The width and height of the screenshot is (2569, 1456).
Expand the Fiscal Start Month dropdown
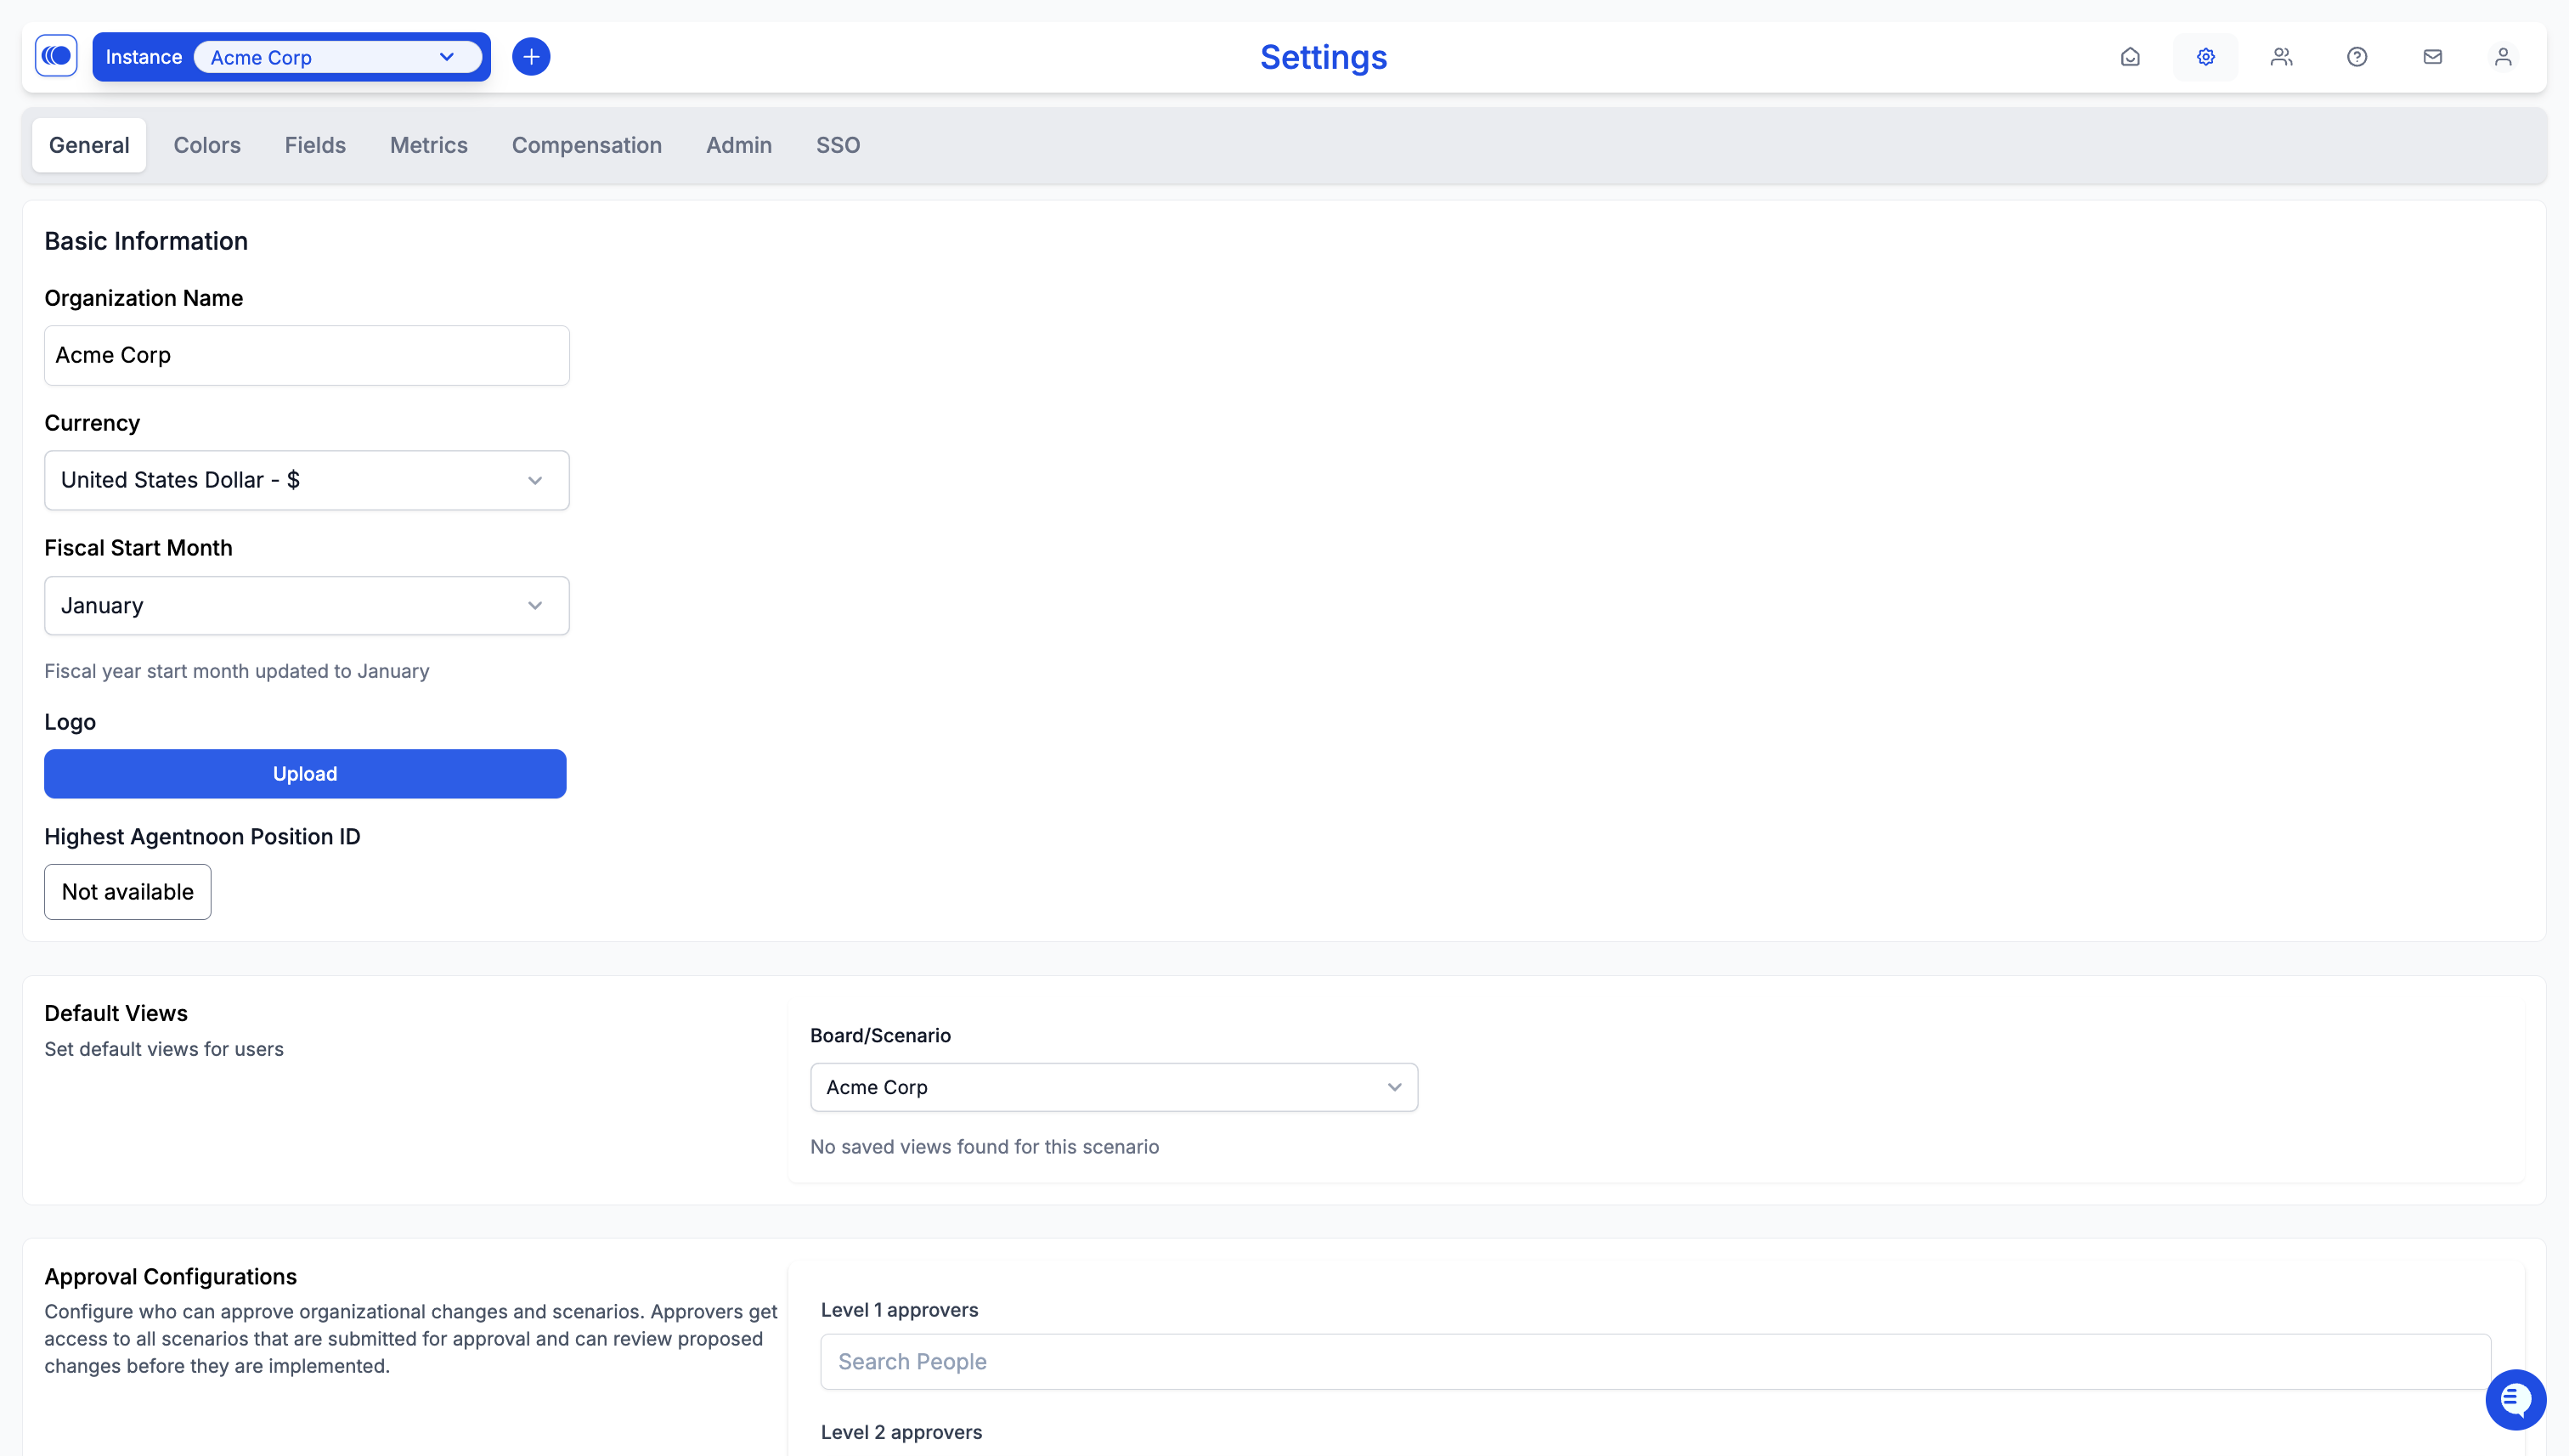(x=306, y=605)
